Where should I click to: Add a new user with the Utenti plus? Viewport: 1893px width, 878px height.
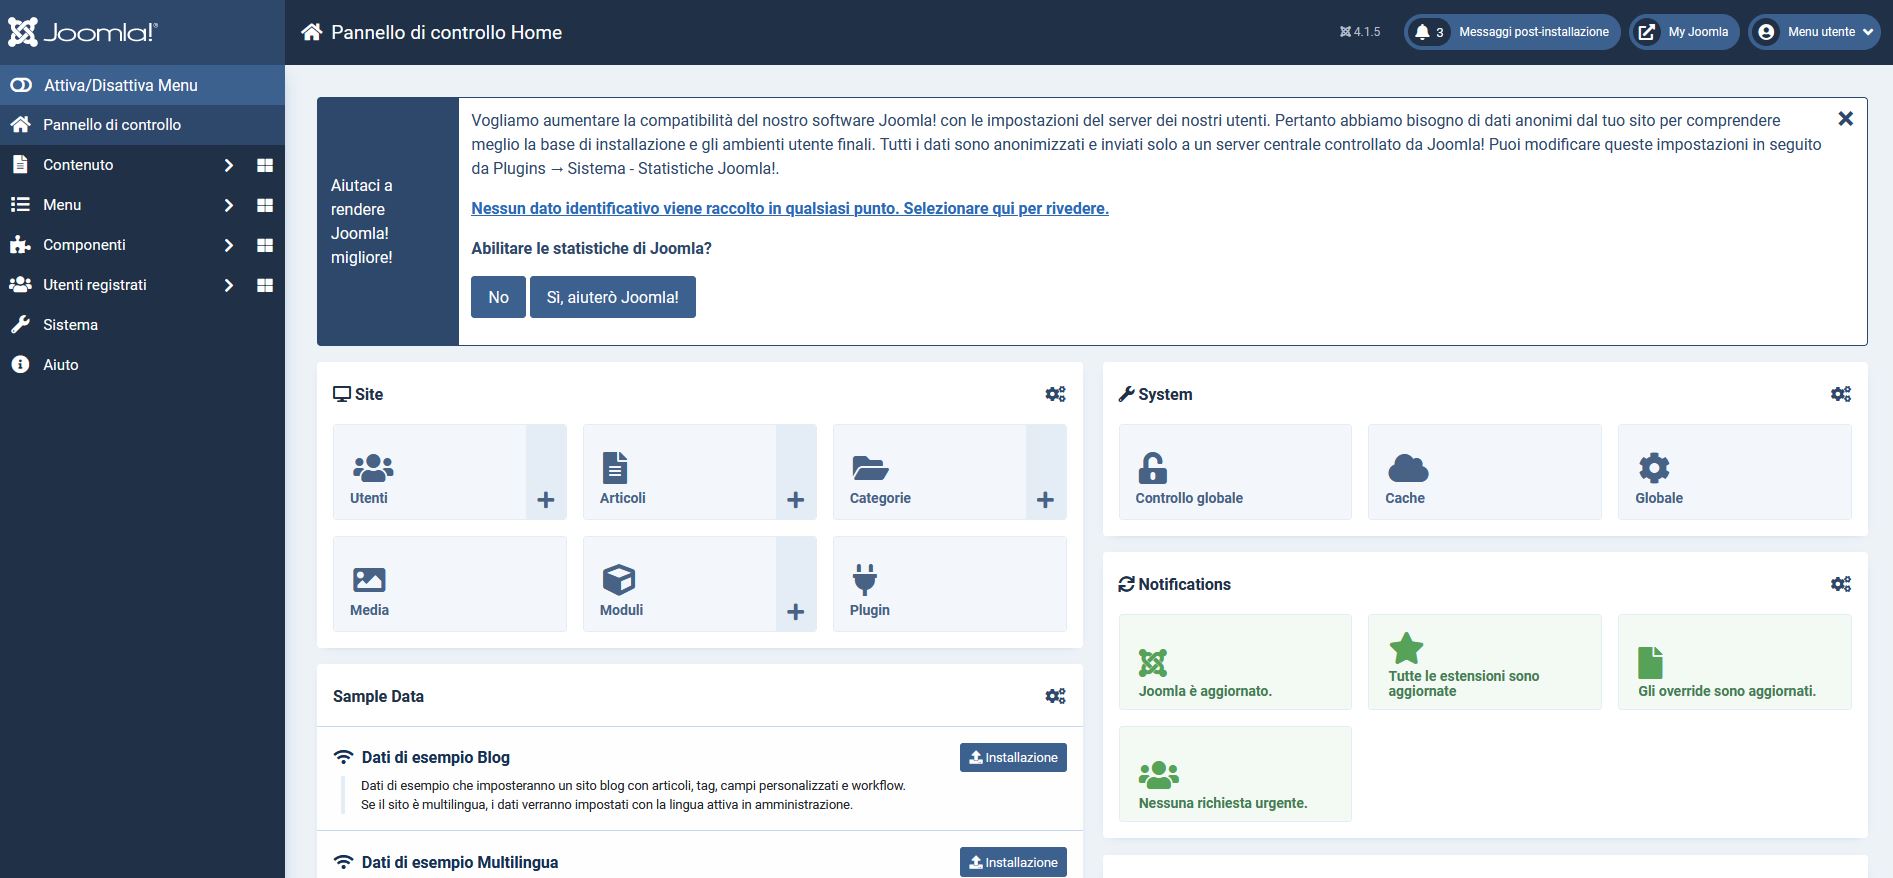[x=546, y=472]
